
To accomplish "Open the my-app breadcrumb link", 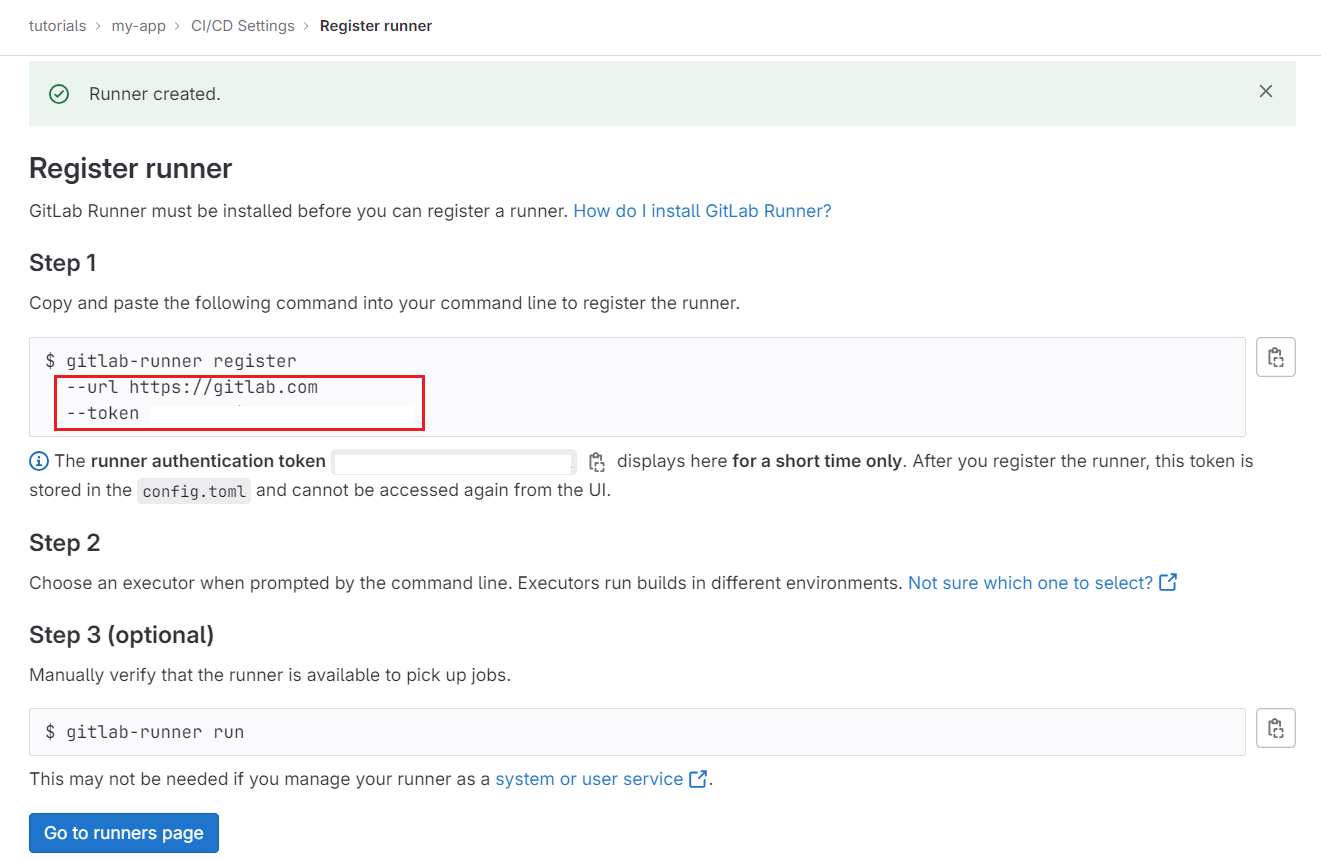I will click(138, 25).
